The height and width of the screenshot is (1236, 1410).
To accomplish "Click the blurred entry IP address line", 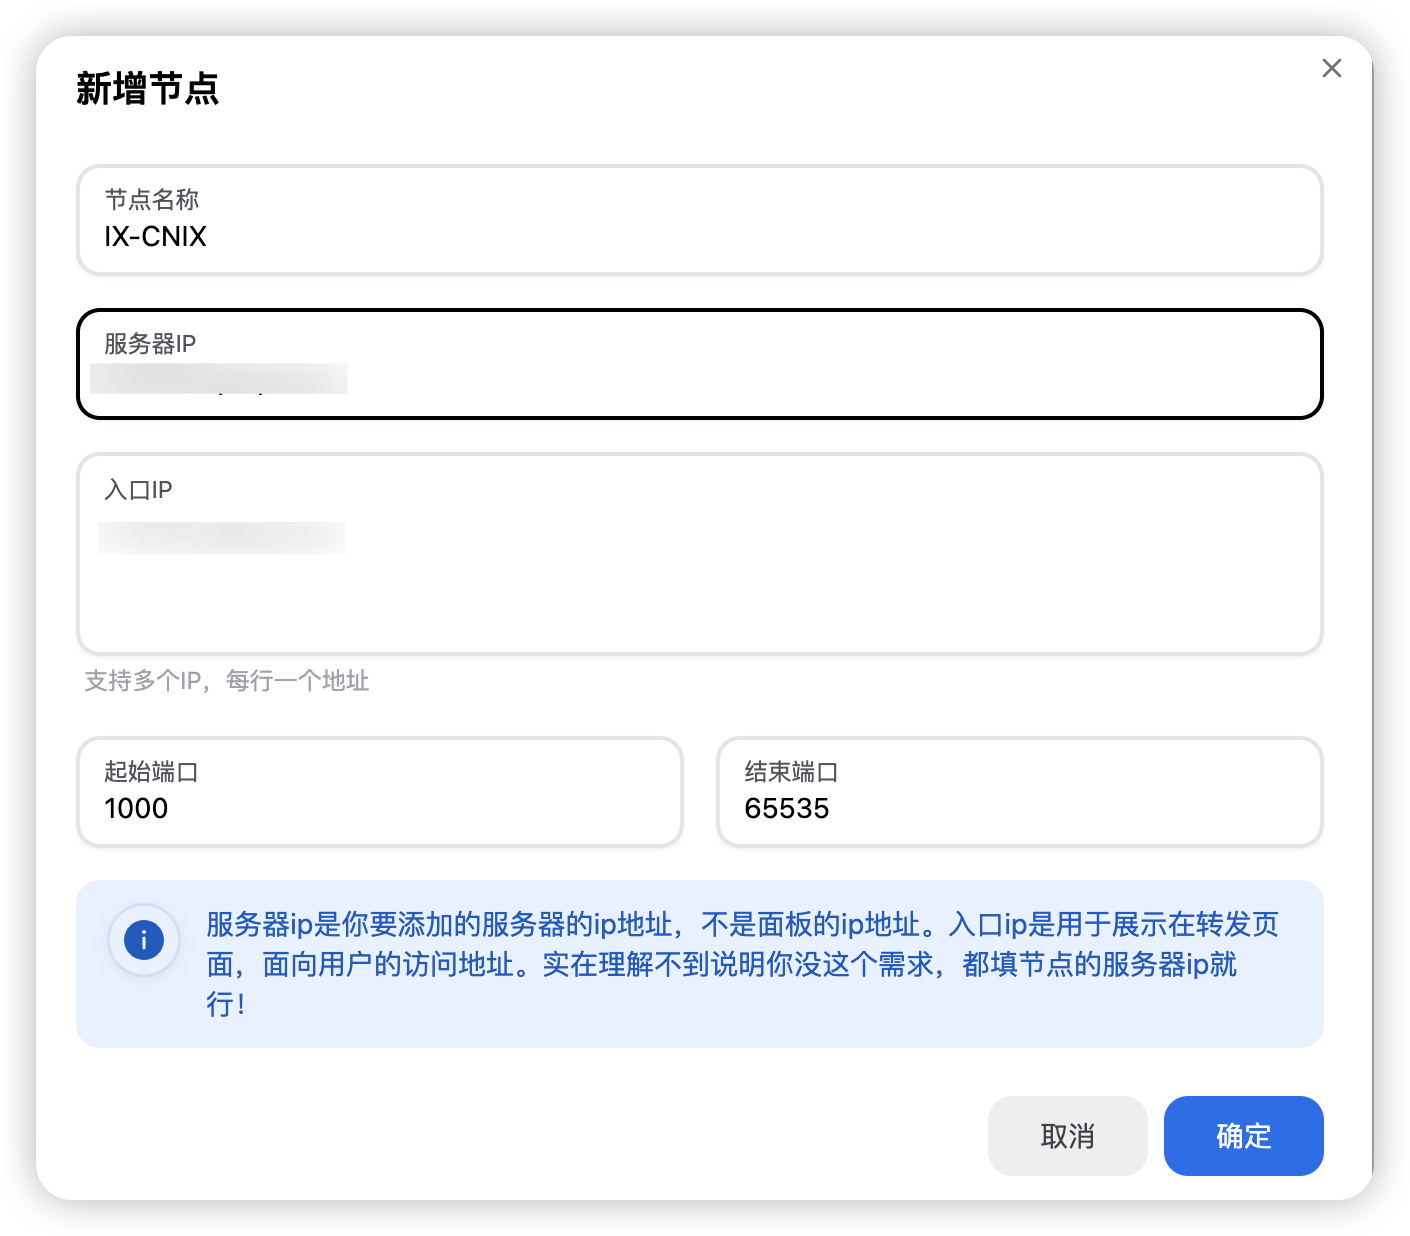I will click(222, 538).
